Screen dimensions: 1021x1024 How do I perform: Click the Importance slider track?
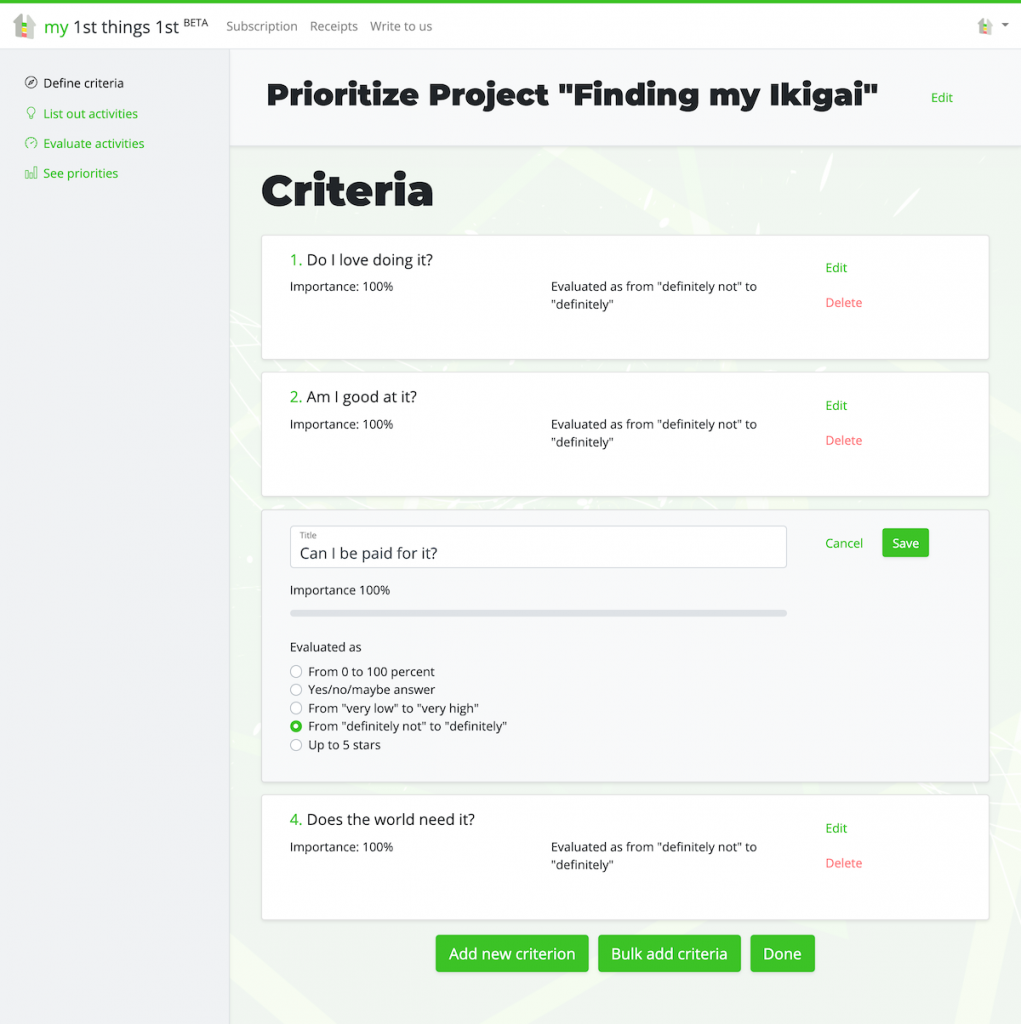tap(538, 613)
